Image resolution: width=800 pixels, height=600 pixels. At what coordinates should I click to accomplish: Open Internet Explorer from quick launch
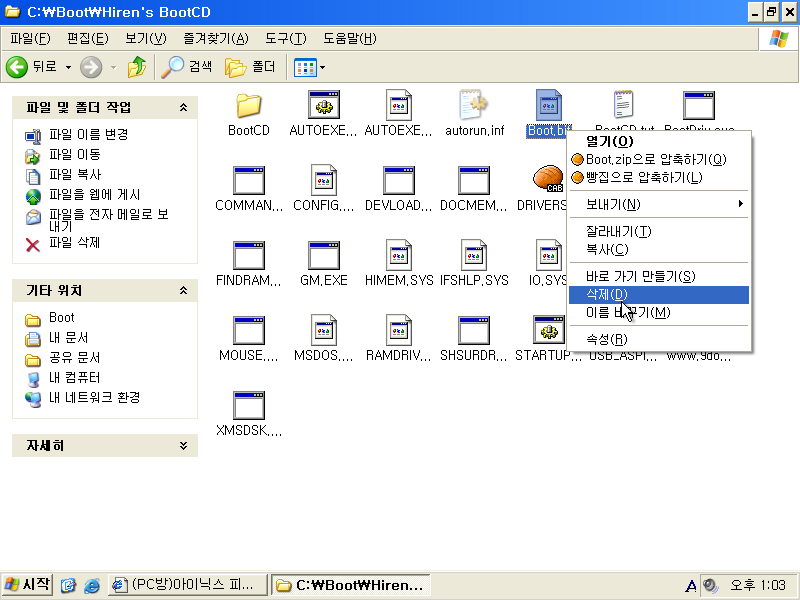click(x=92, y=585)
